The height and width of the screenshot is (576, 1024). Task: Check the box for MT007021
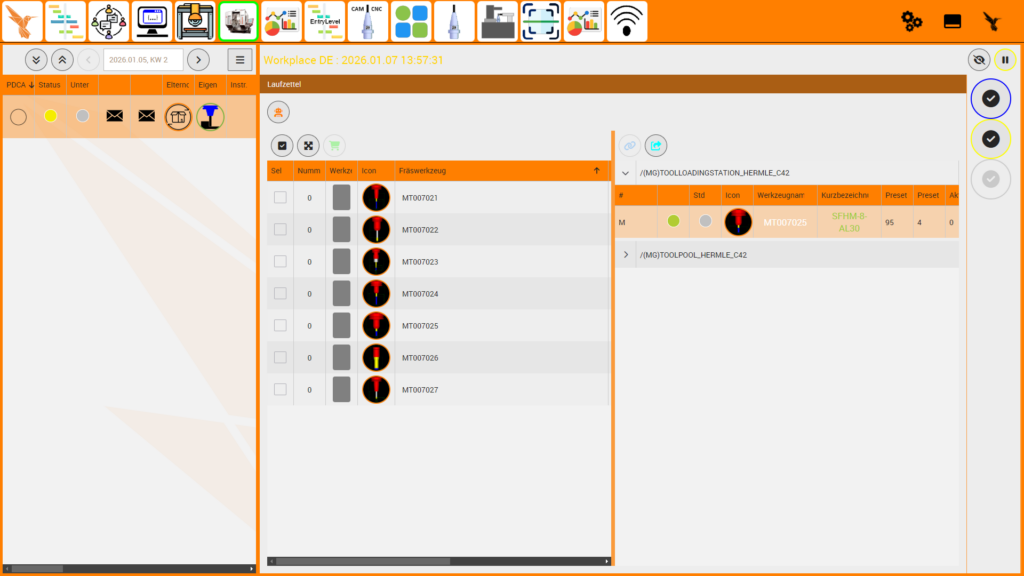click(x=280, y=197)
